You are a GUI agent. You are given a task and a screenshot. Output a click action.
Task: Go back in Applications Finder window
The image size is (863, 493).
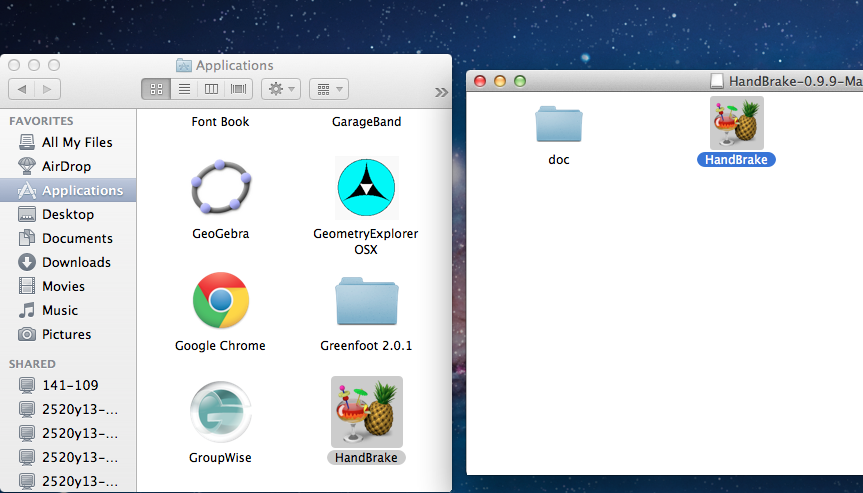22,89
